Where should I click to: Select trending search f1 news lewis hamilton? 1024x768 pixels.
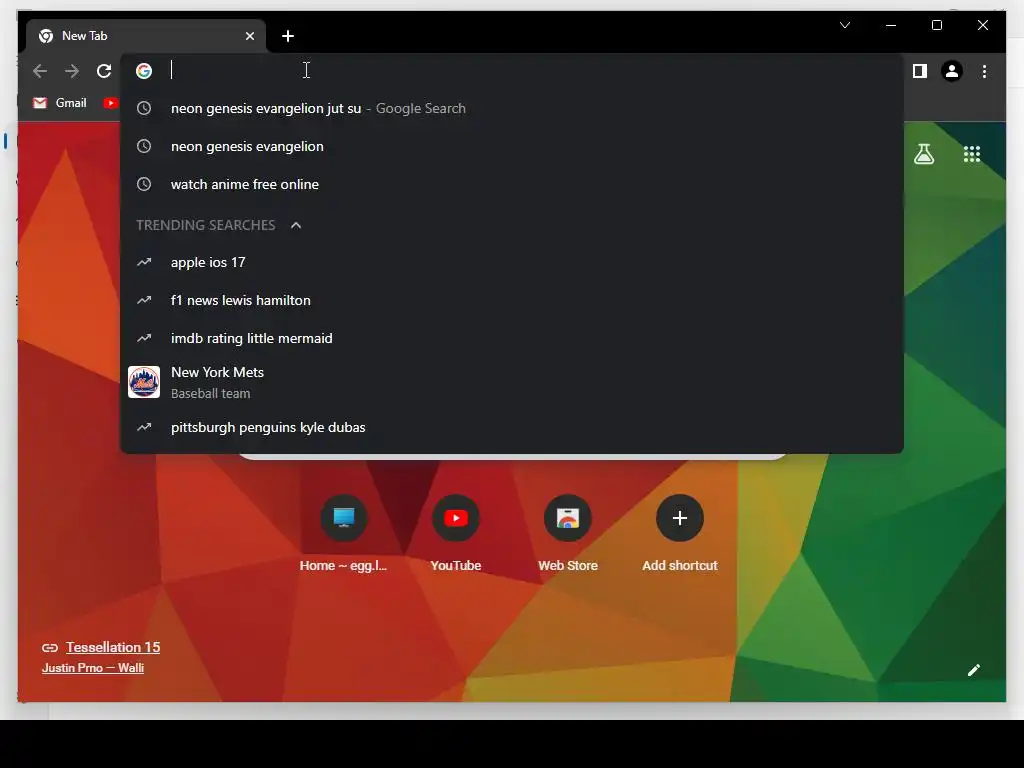[x=512, y=300]
